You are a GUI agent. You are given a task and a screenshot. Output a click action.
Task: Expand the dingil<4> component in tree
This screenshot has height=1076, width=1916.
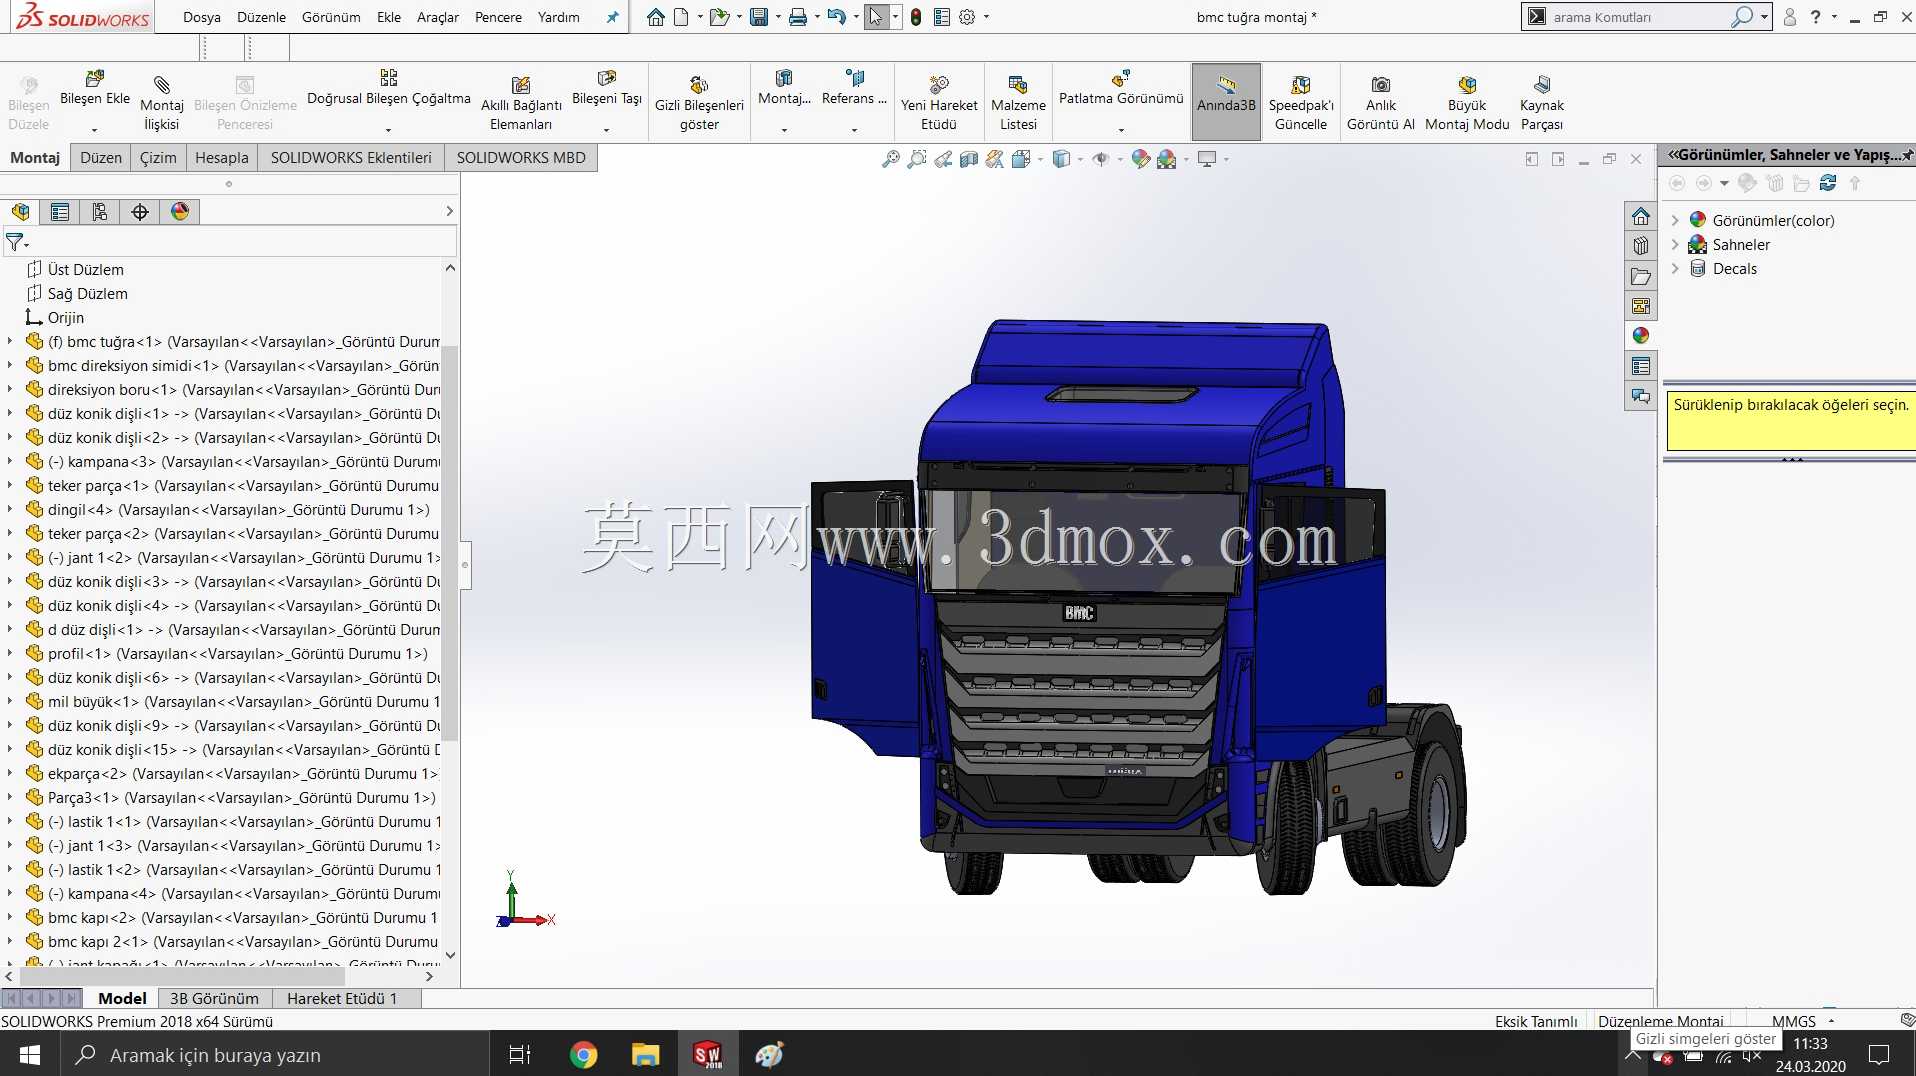(x=10, y=510)
